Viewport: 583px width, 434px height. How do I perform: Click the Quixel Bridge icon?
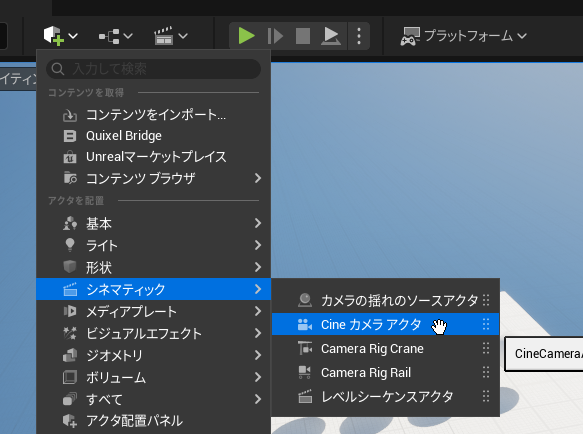click(70, 136)
